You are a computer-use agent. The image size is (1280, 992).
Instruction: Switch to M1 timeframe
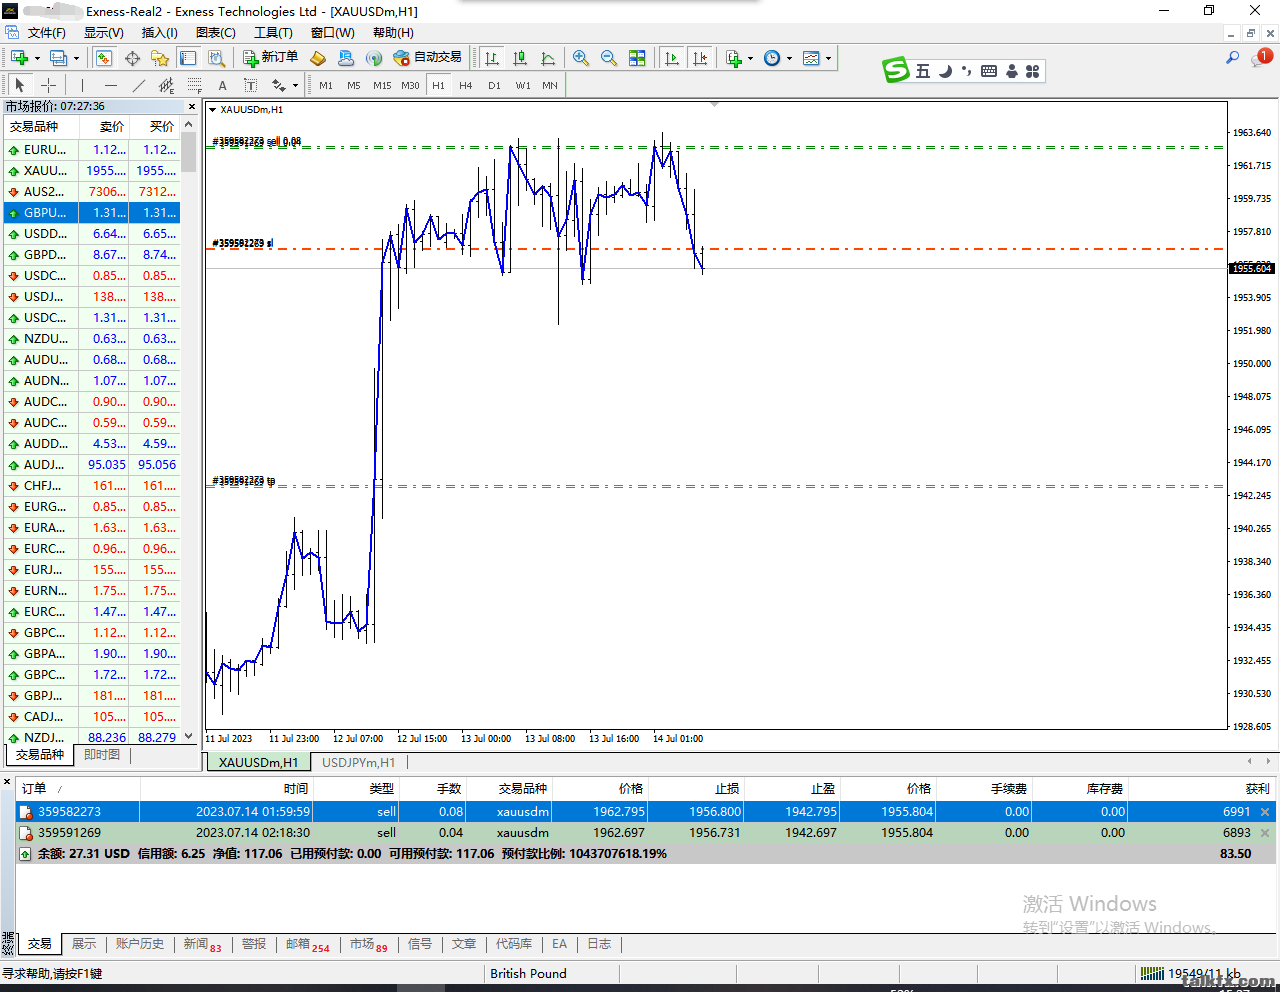326,85
